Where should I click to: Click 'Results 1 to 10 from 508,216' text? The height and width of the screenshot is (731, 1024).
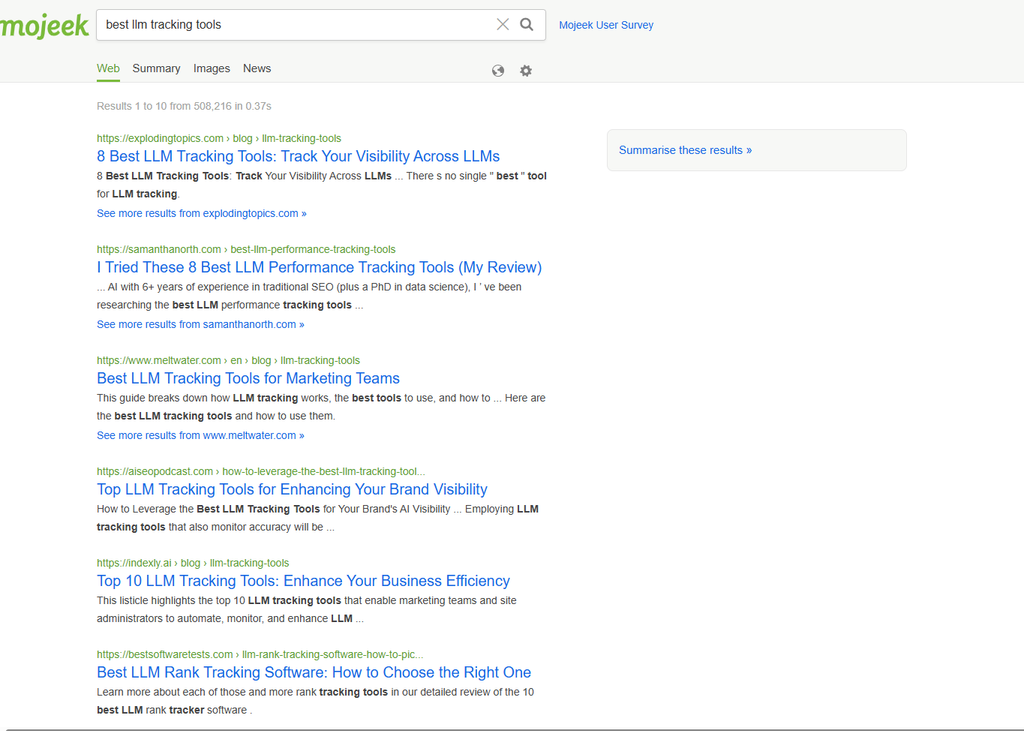click(x=184, y=106)
